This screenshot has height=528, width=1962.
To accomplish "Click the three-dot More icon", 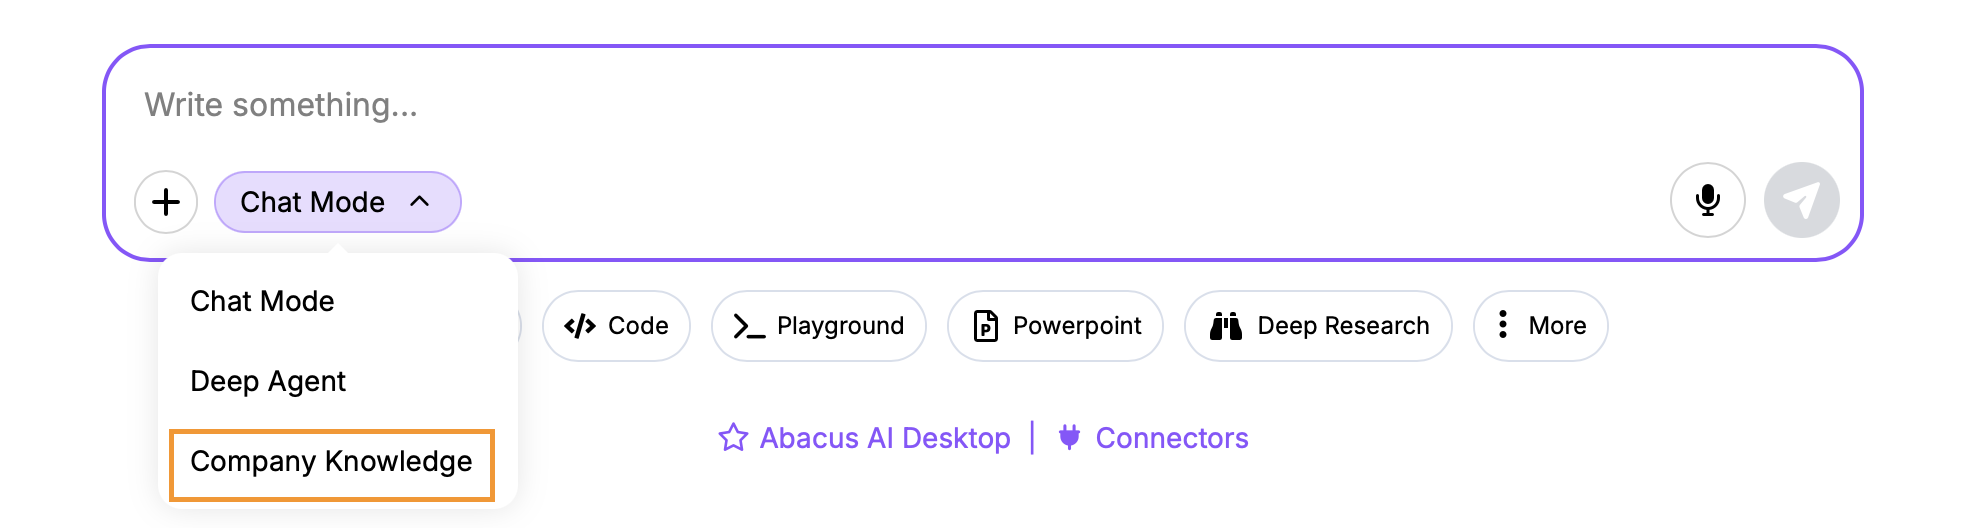I will click(x=1502, y=325).
